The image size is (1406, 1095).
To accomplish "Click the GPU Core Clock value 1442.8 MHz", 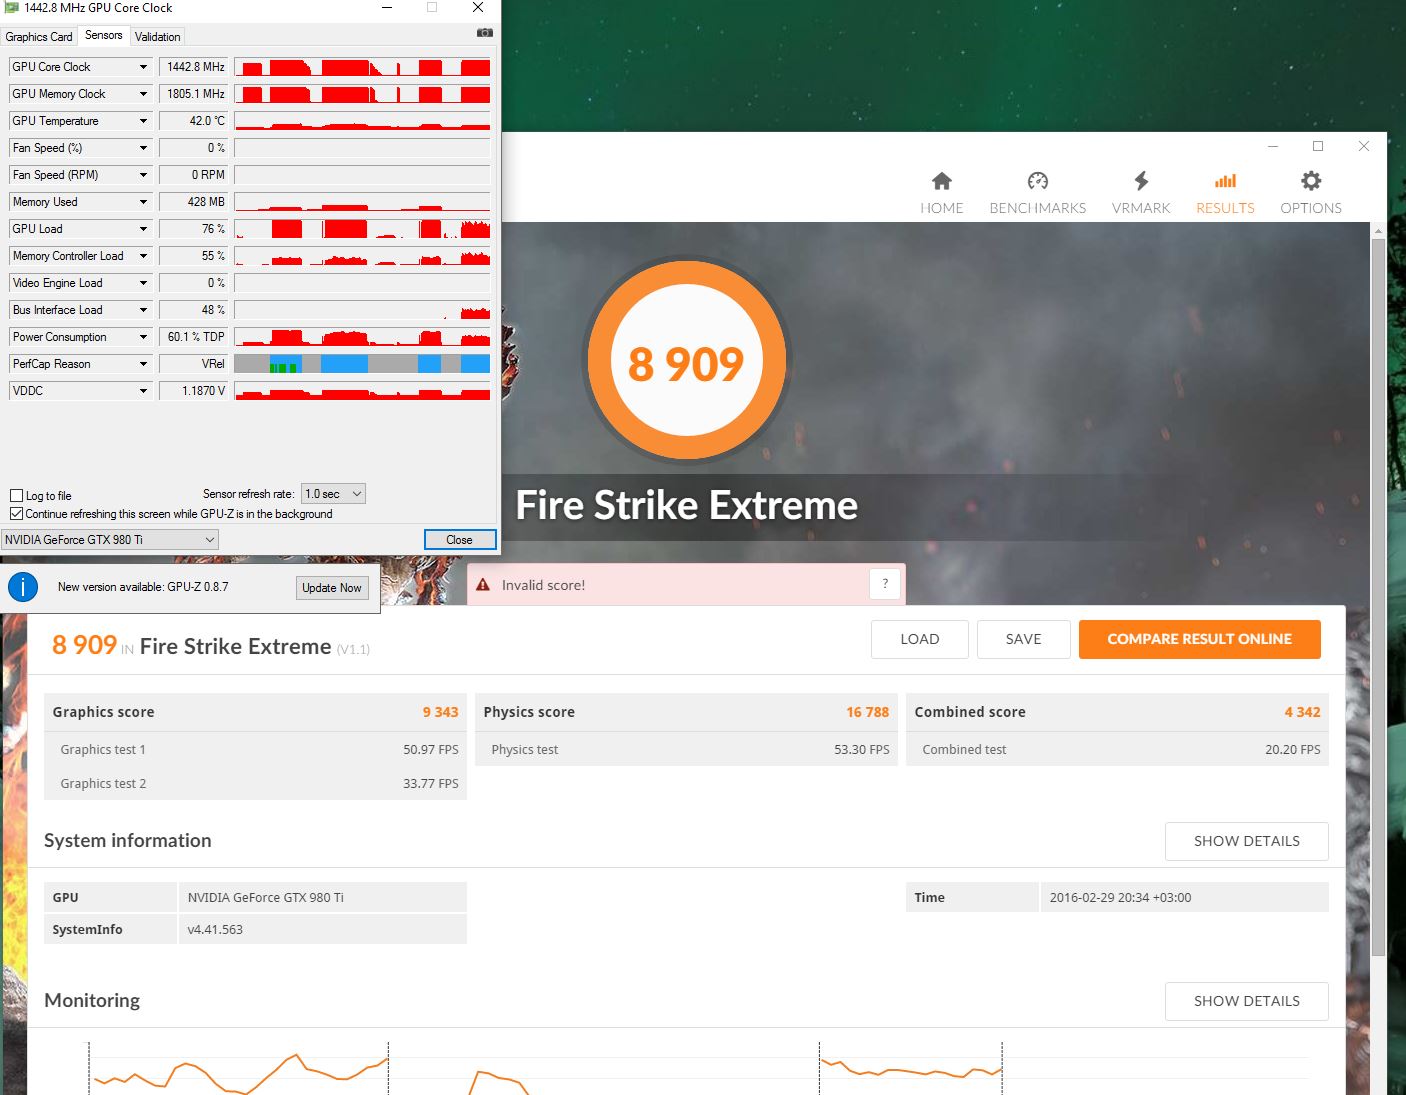I will (x=194, y=67).
